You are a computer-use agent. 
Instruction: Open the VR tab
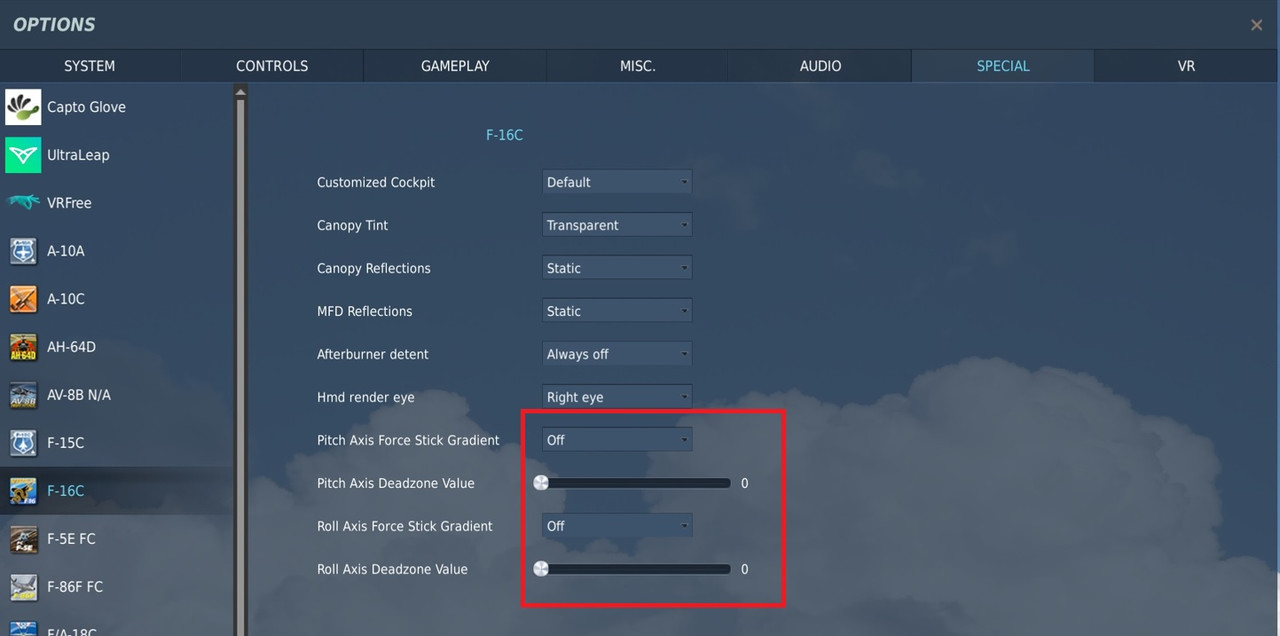pyautogui.click(x=1187, y=66)
